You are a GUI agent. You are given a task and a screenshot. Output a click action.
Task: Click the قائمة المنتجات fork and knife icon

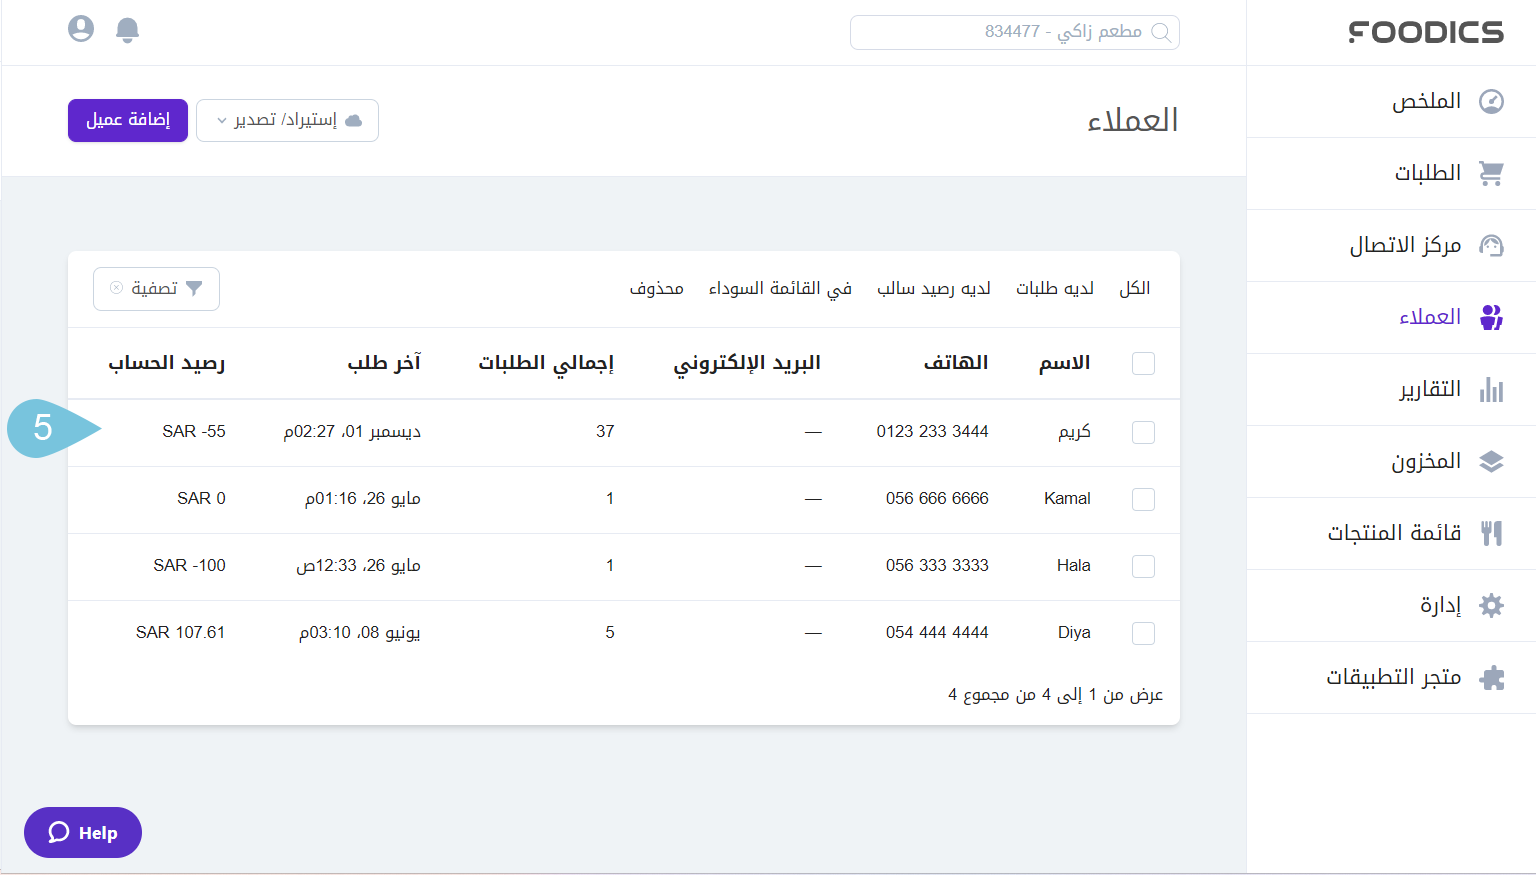1491,533
